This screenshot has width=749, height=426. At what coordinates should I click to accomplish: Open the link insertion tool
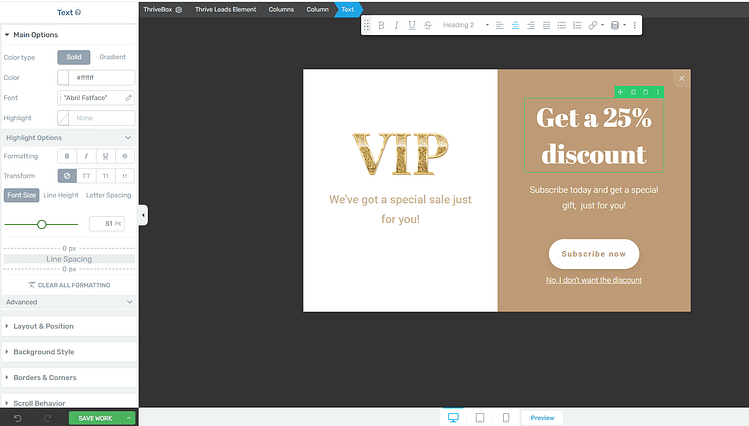[593, 25]
